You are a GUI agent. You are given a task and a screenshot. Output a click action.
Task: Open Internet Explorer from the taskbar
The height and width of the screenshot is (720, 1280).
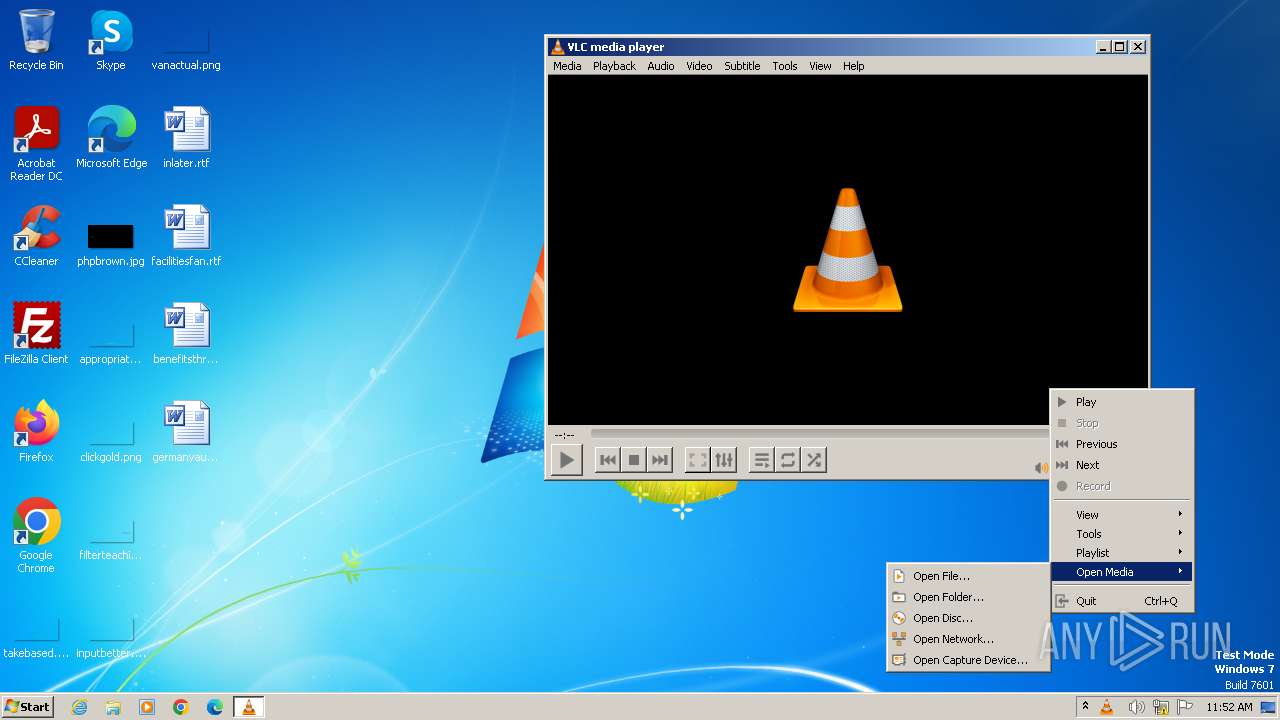tap(79, 707)
